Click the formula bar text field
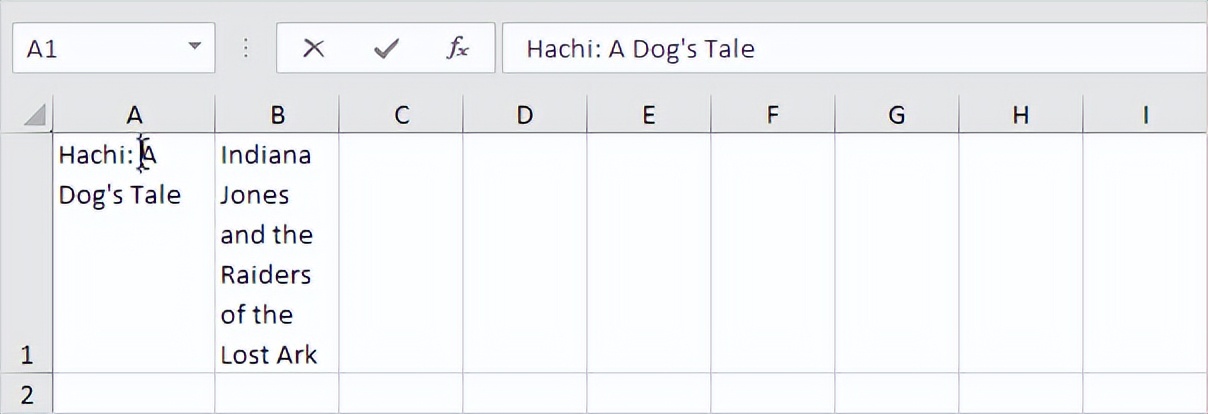Screen dimensions: 1208x414 [850, 49]
